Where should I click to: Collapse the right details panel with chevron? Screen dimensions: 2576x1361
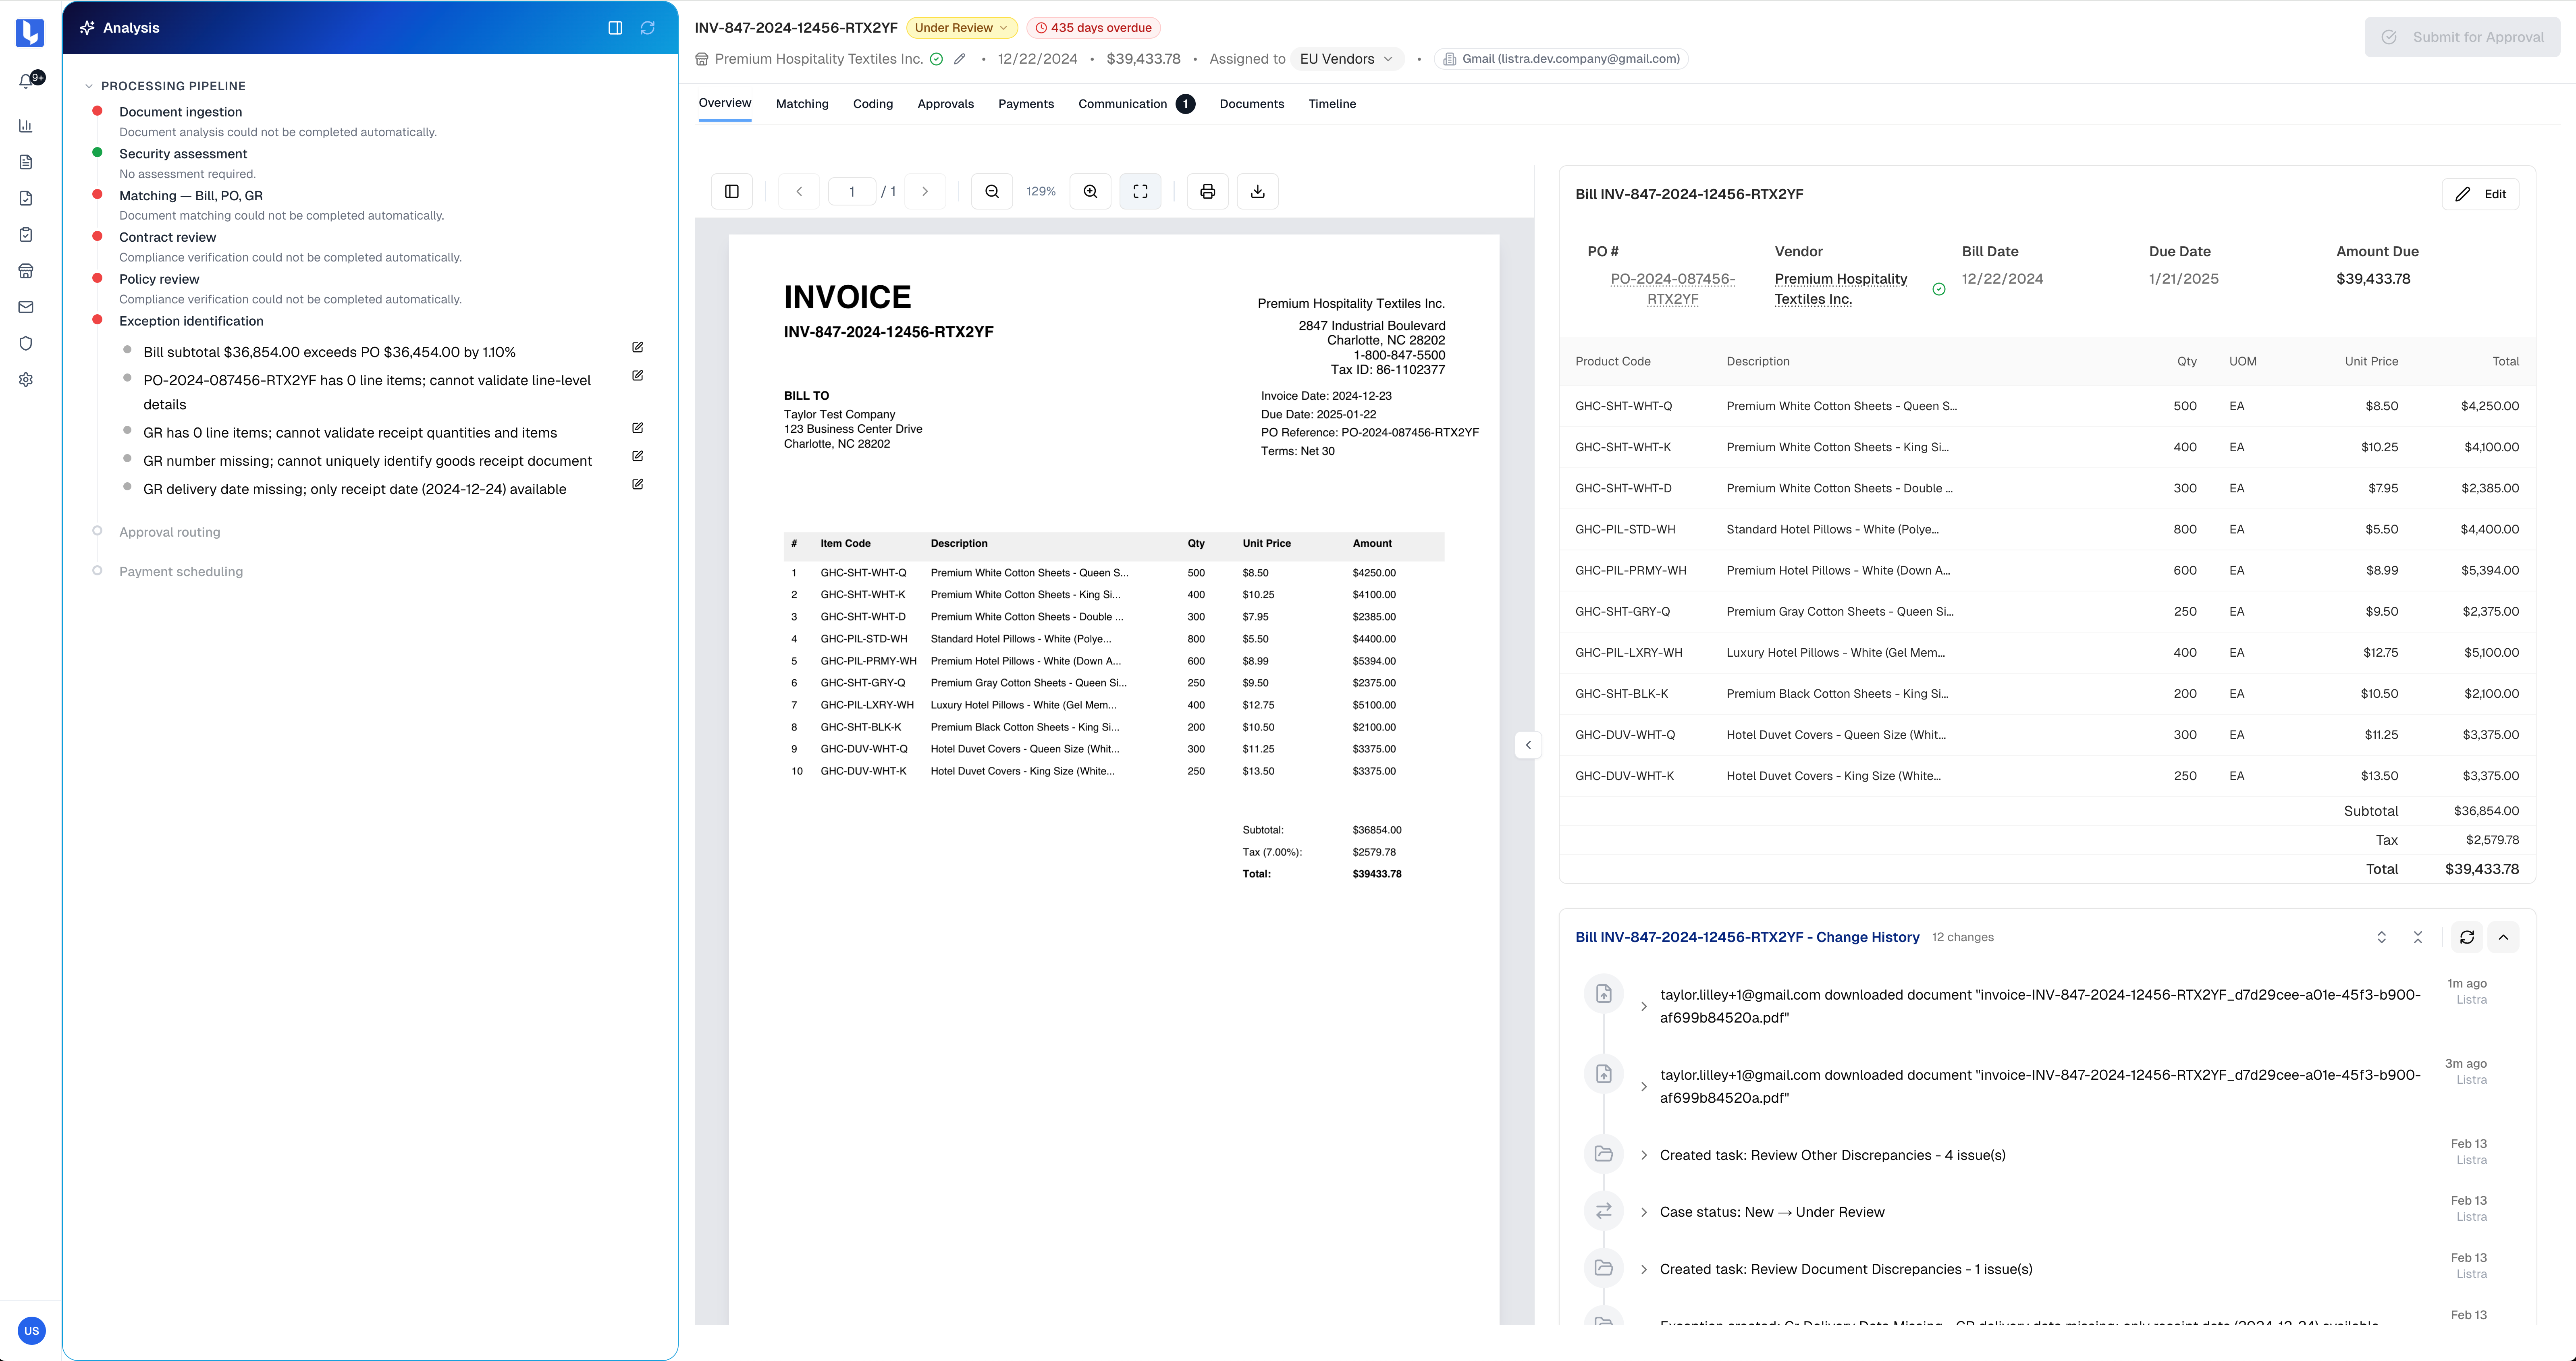click(x=1528, y=744)
